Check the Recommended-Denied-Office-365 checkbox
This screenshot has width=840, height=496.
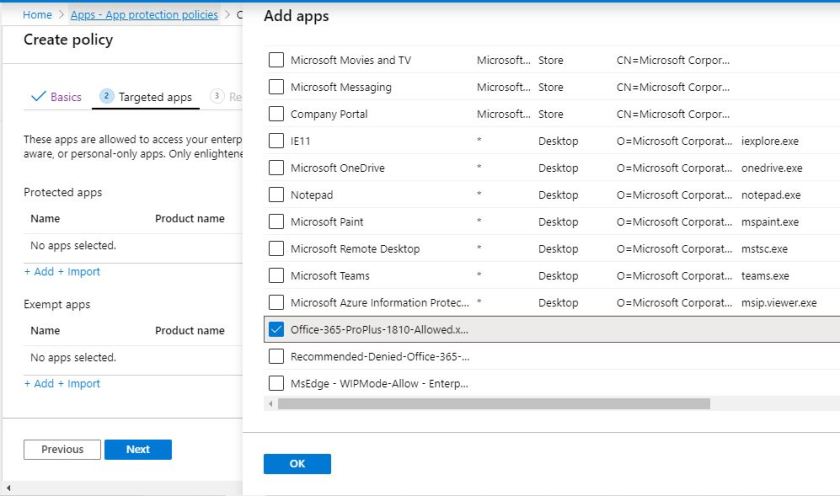coord(276,356)
